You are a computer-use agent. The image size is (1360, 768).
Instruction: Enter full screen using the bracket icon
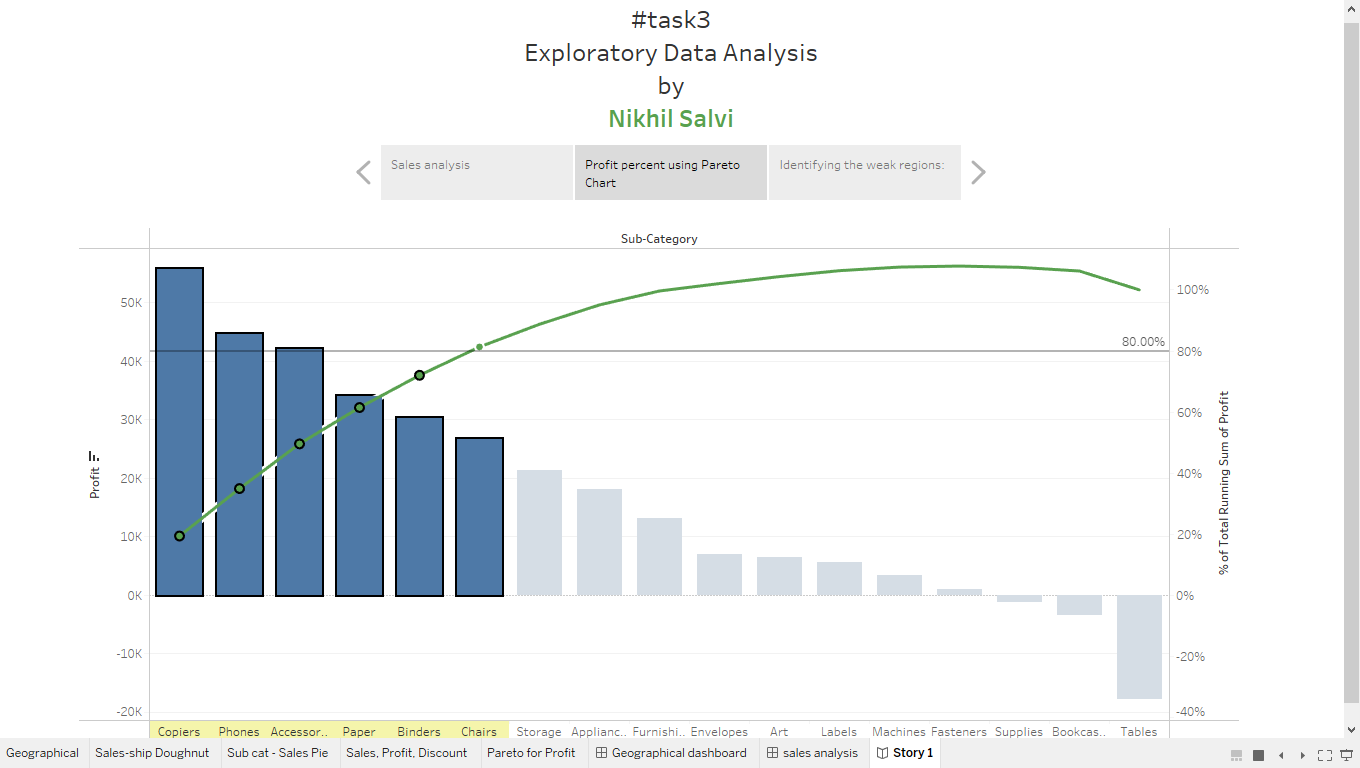coord(1325,754)
